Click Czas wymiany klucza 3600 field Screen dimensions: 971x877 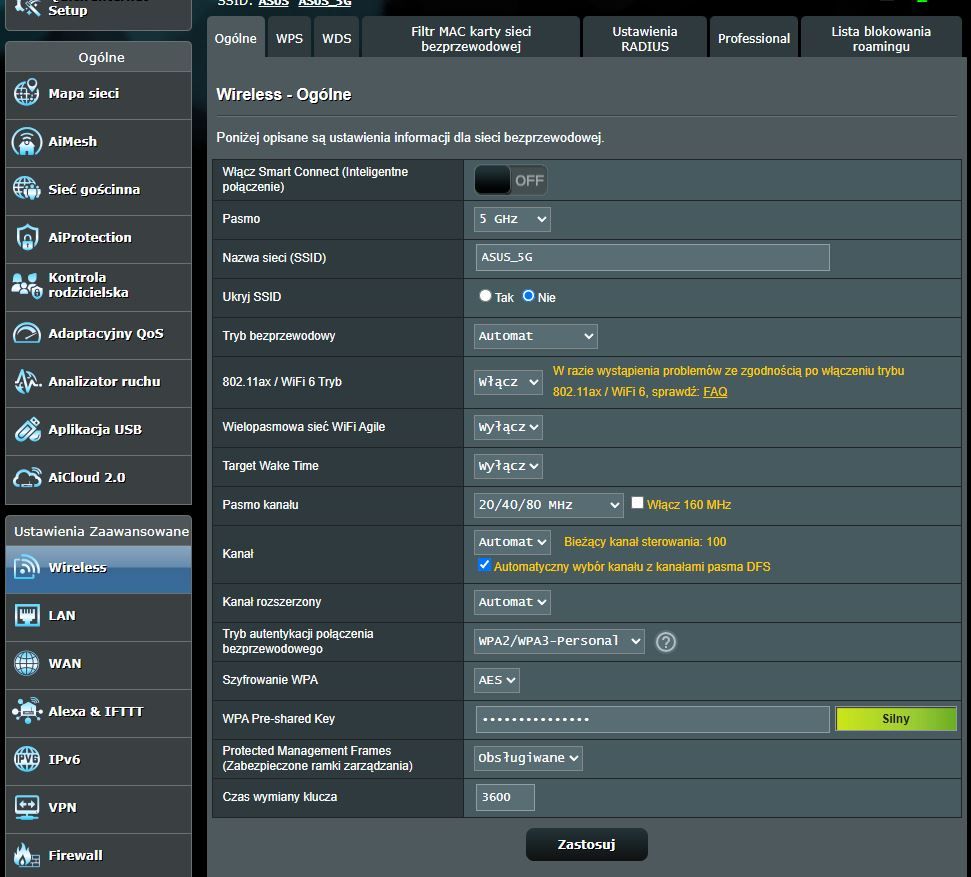505,797
